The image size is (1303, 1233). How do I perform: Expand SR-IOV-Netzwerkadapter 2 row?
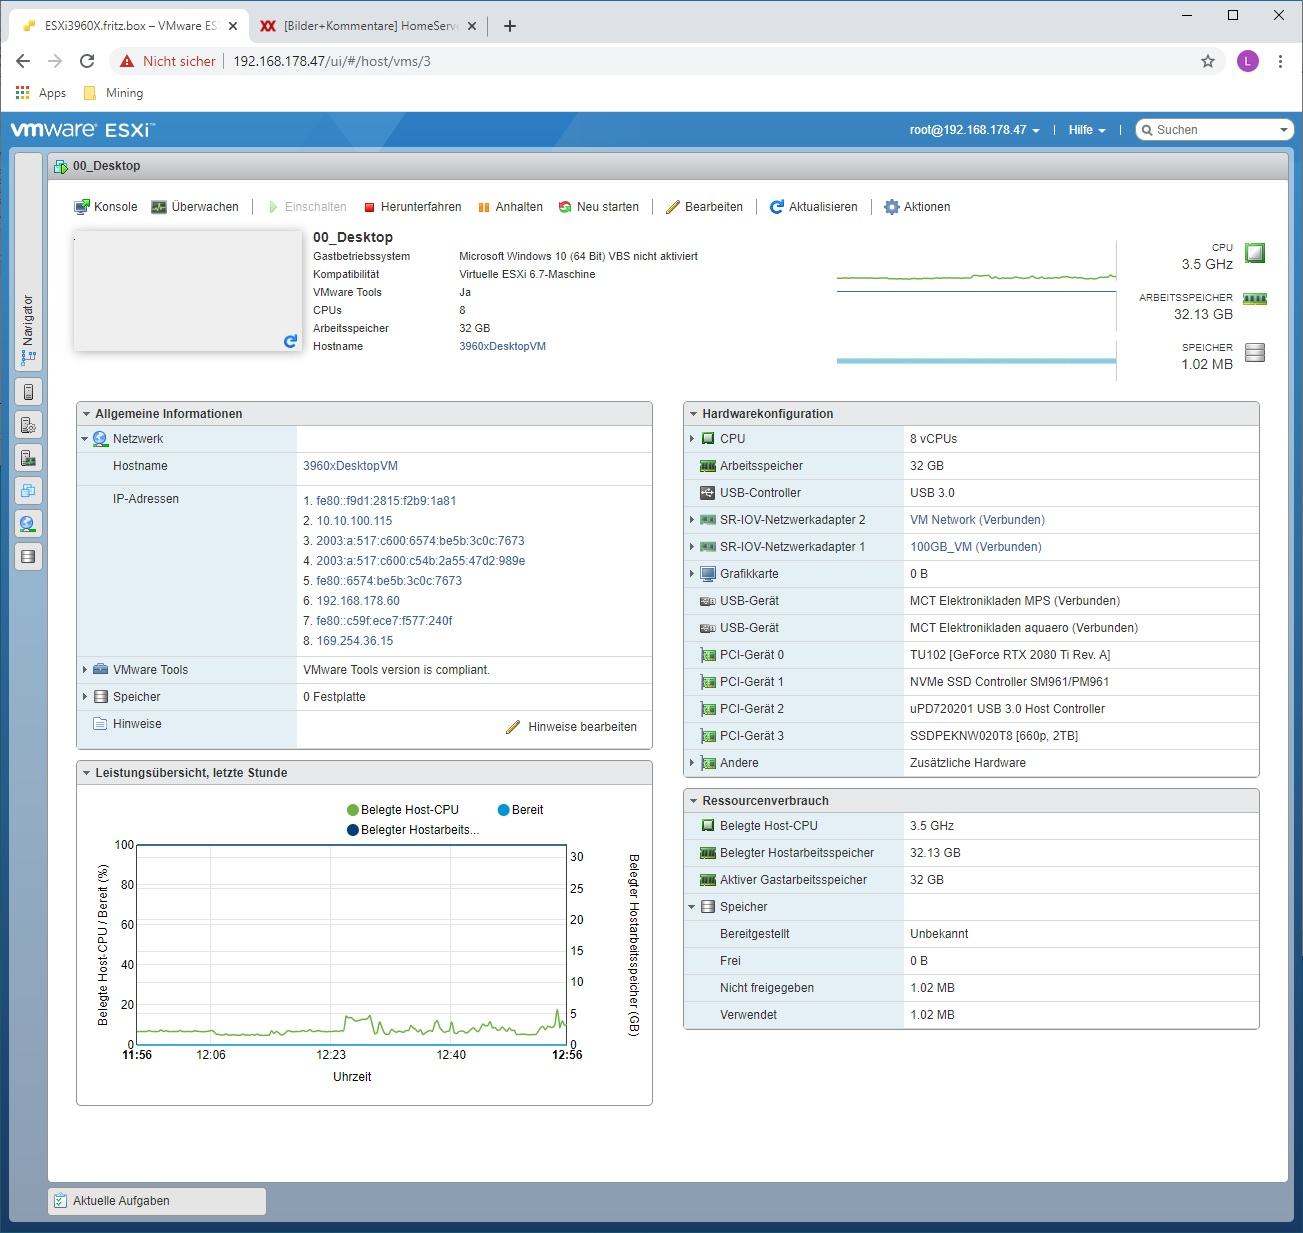click(692, 520)
